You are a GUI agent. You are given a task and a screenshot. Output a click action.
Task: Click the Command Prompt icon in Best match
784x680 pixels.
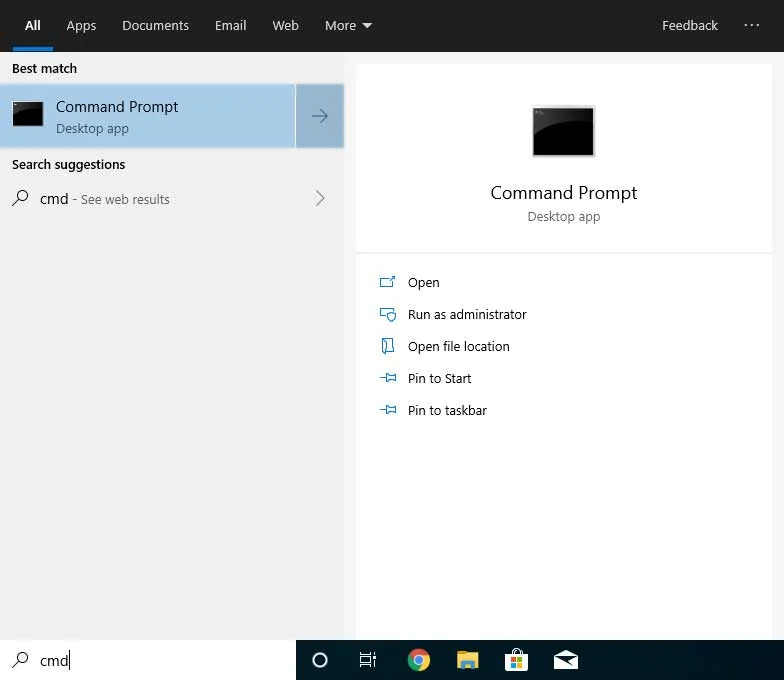(x=28, y=115)
